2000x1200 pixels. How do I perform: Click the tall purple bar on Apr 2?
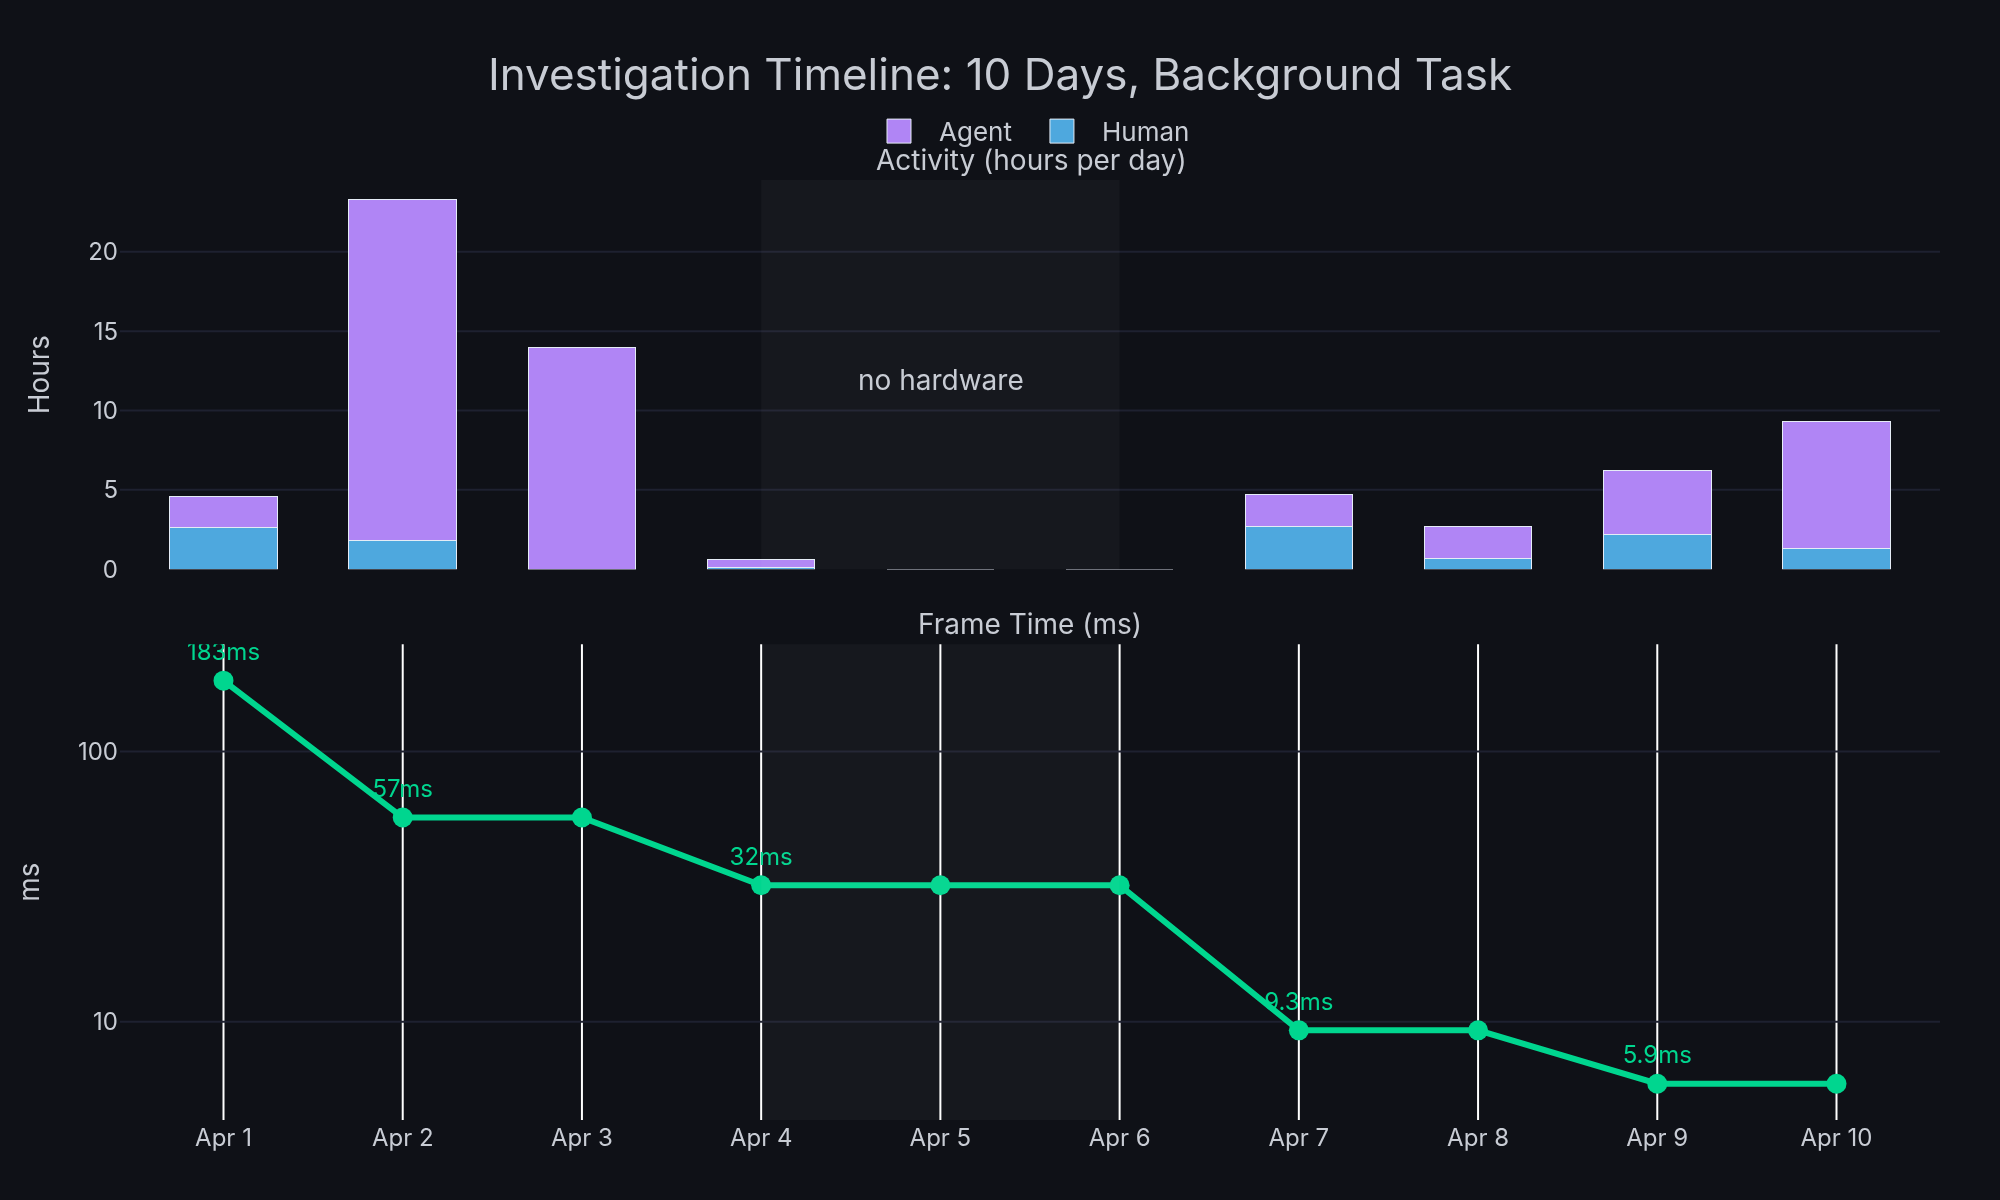[402, 370]
